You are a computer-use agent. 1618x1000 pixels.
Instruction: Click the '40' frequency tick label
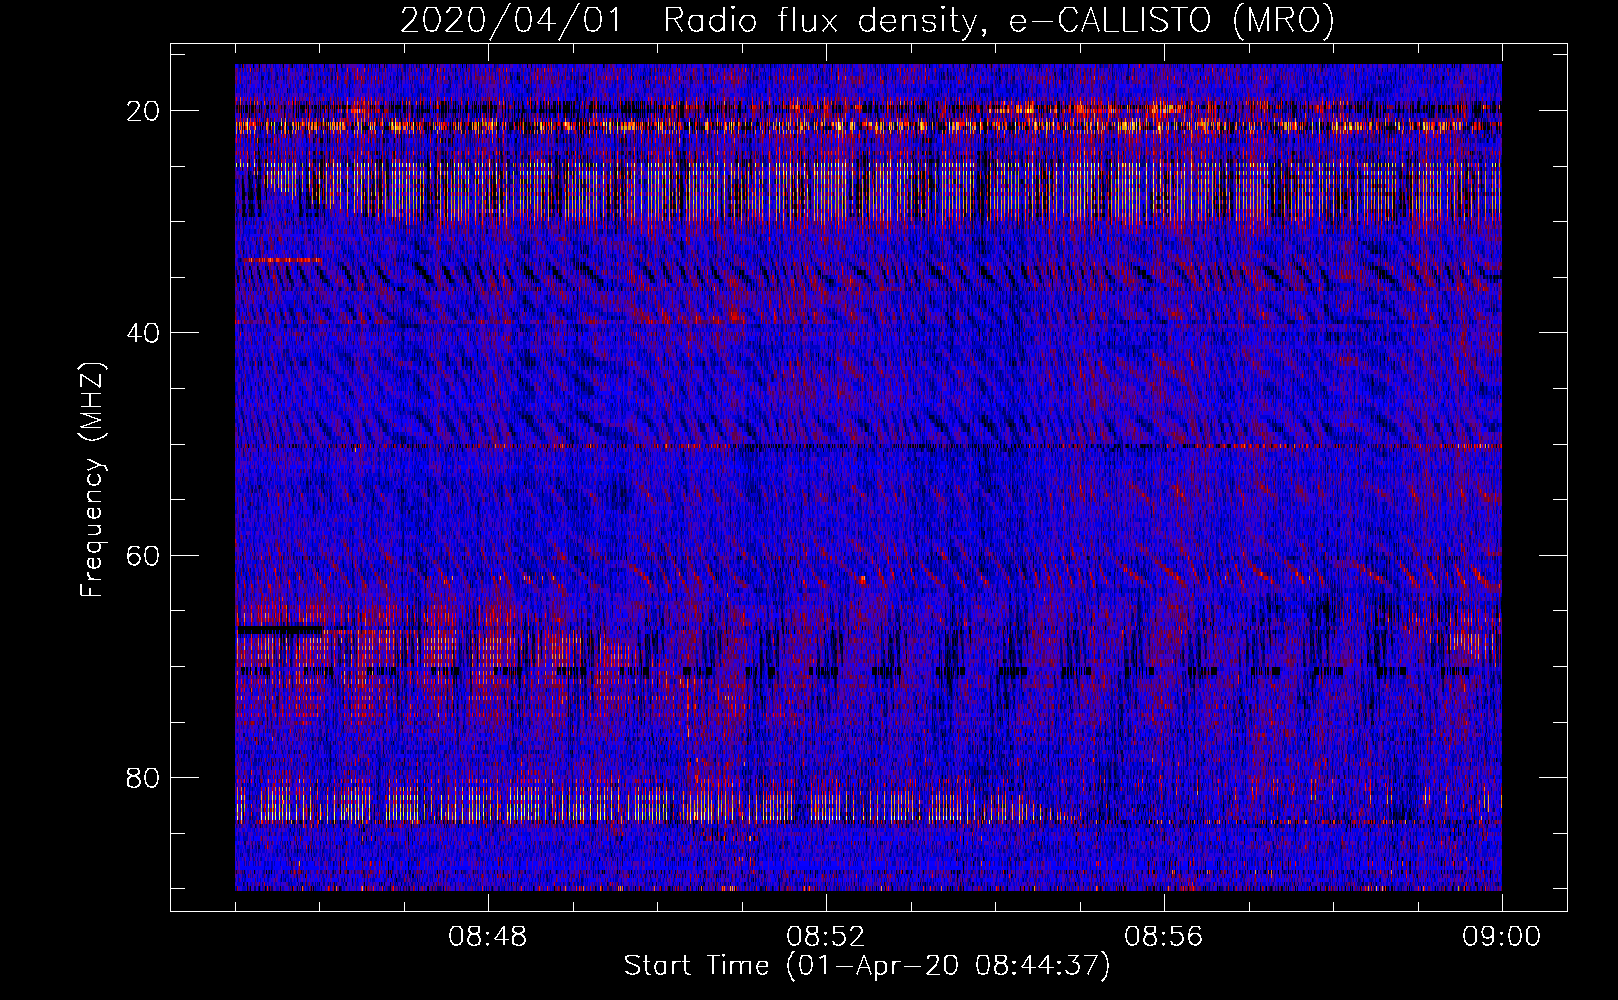pos(145,332)
